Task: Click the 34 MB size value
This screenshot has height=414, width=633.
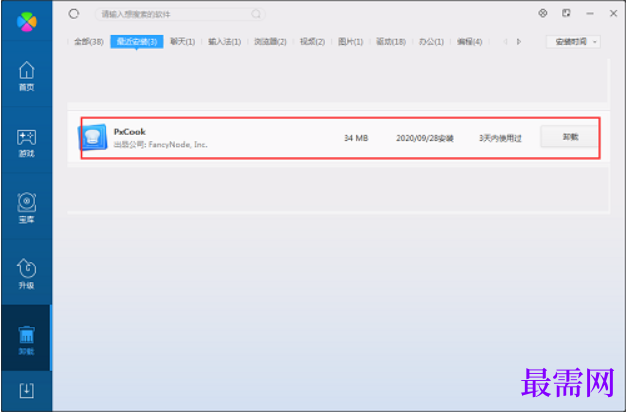Action: click(356, 138)
